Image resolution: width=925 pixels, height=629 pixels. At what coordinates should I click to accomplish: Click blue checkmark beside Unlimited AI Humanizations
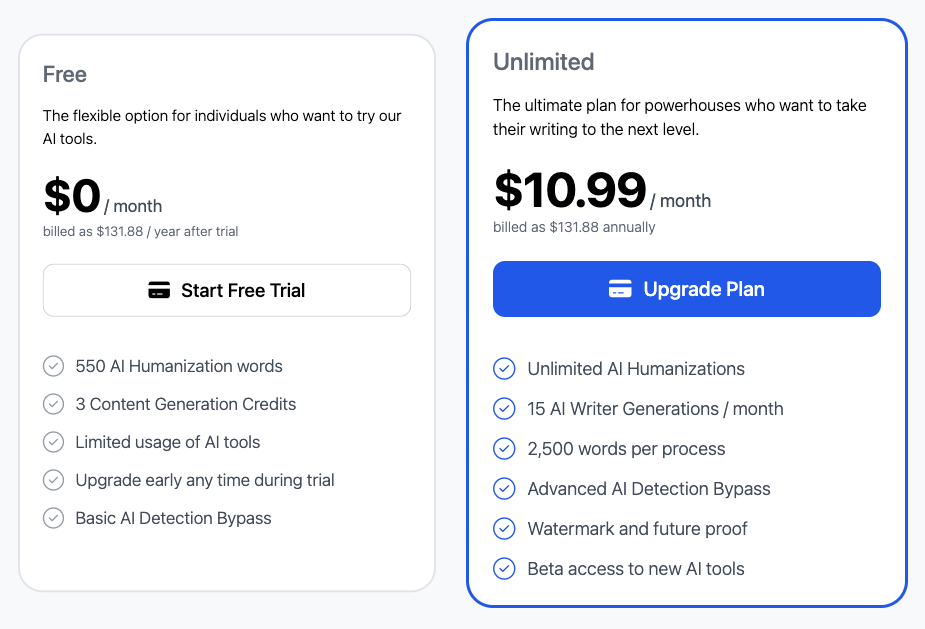point(504,369)
